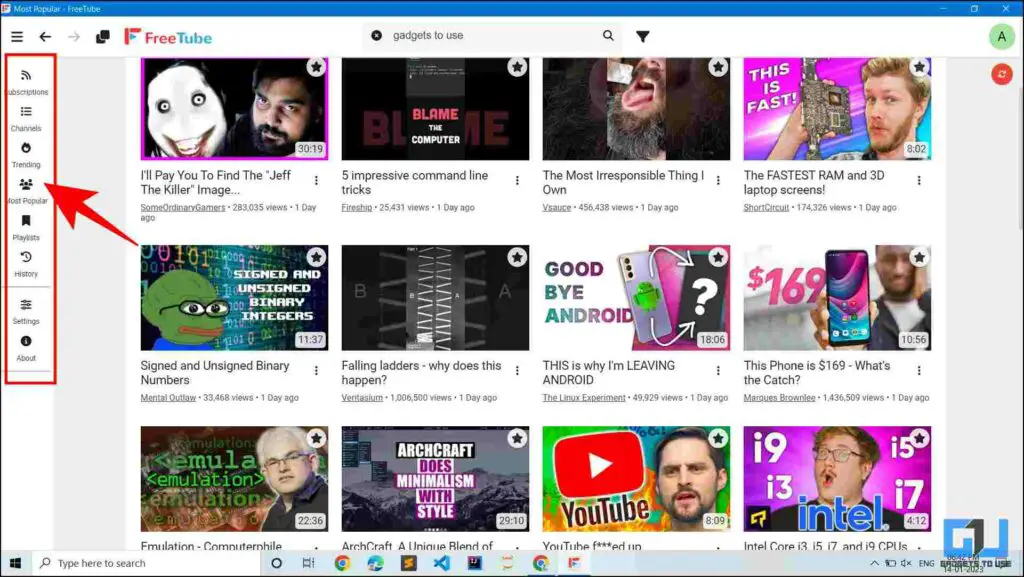Star "The Most Irresponsible Thing I Own" video
1024x577 pixels.
point(718,67)
